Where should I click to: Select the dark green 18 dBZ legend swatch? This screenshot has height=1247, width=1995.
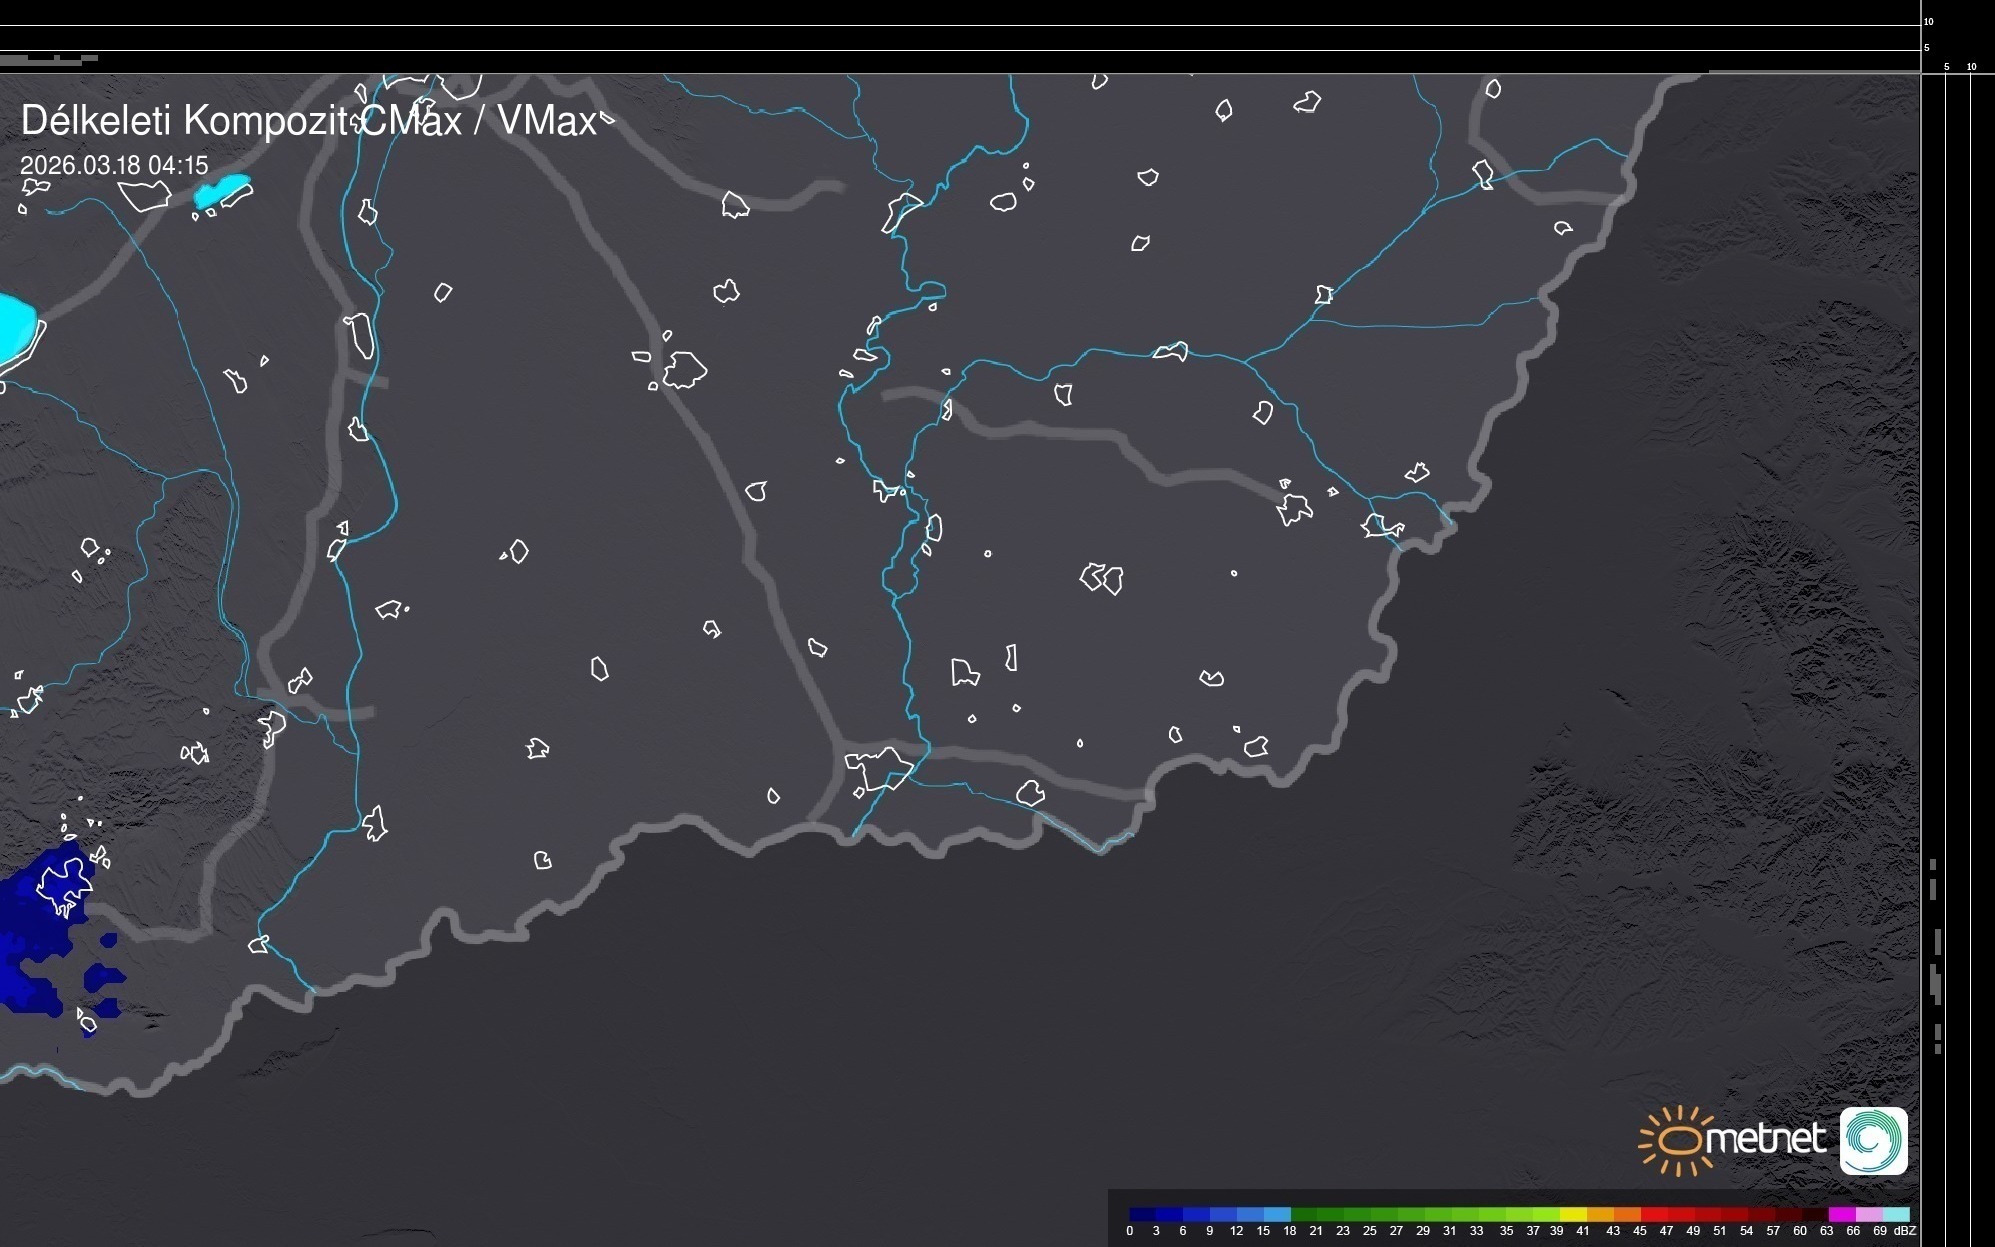[1305, 1214]
